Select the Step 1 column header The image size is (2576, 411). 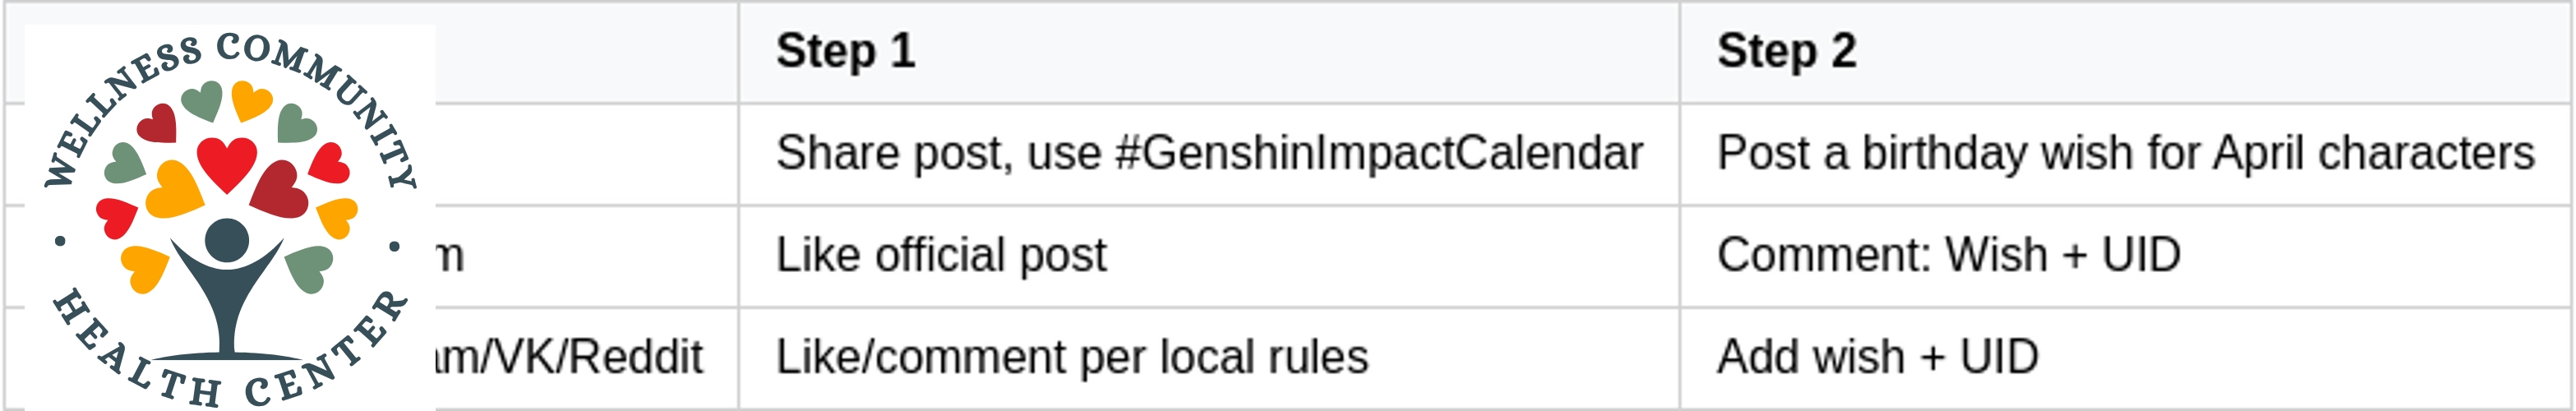[1208, 52]
